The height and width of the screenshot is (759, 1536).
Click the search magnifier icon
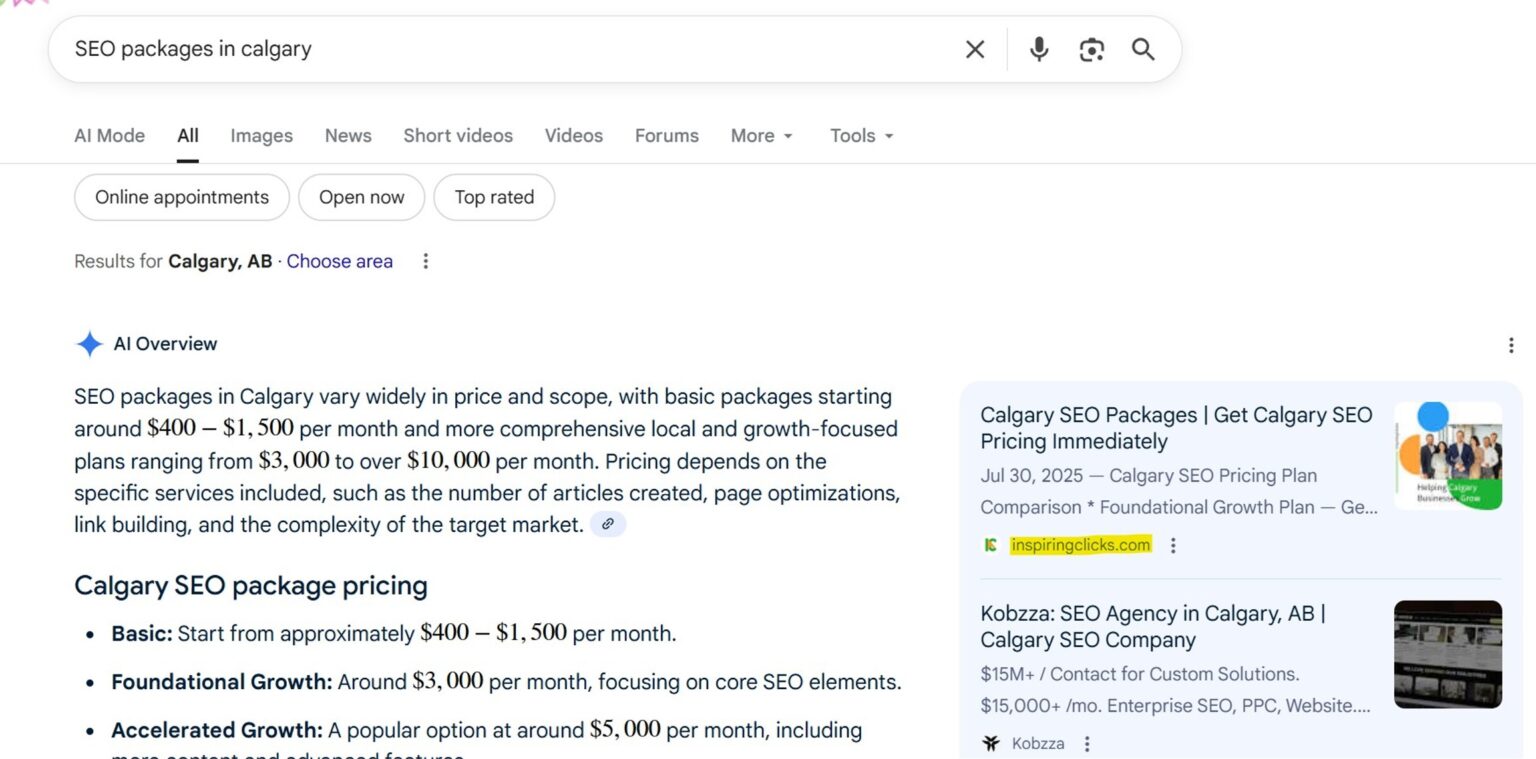[1143, 48]
